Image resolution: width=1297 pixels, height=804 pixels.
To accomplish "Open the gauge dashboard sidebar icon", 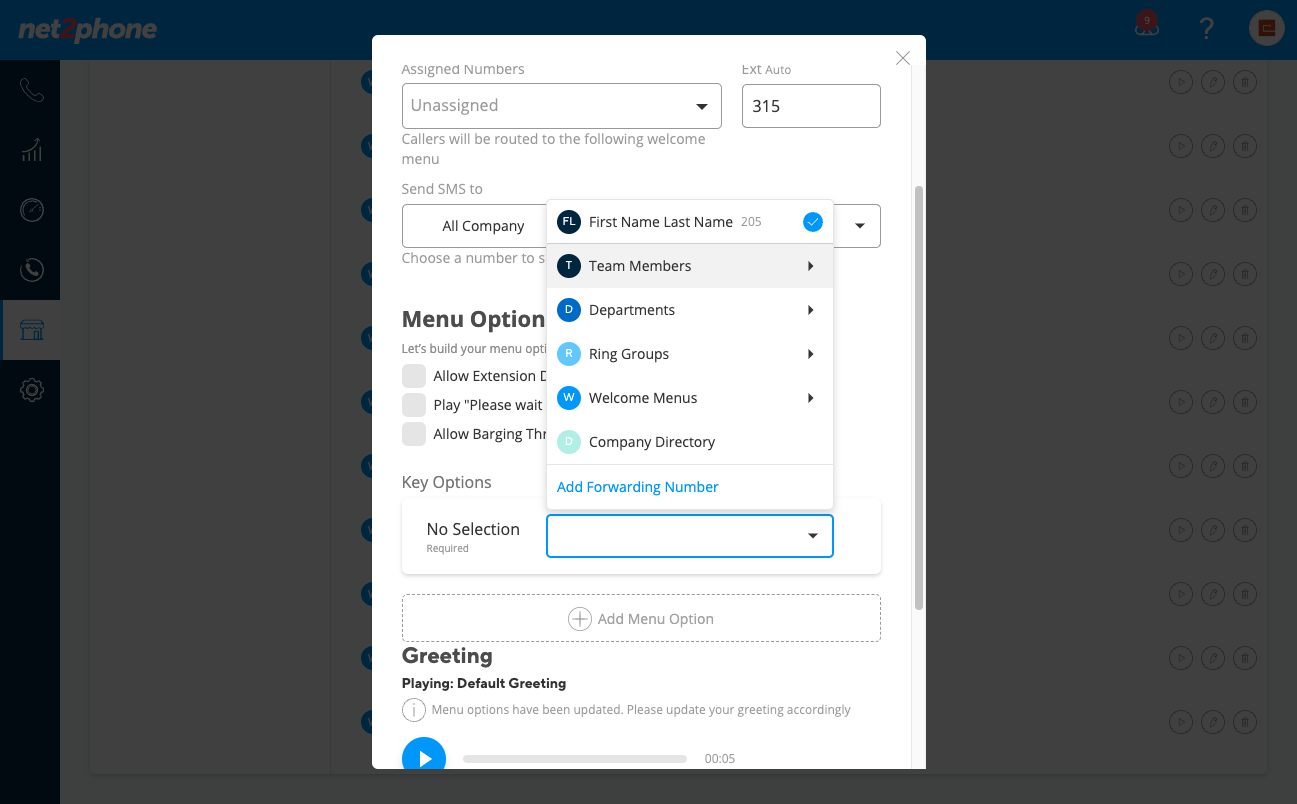I will tap(31, 210).
